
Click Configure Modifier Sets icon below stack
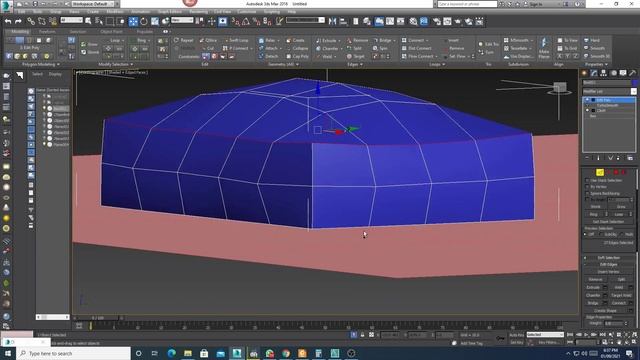coord(630,158)
